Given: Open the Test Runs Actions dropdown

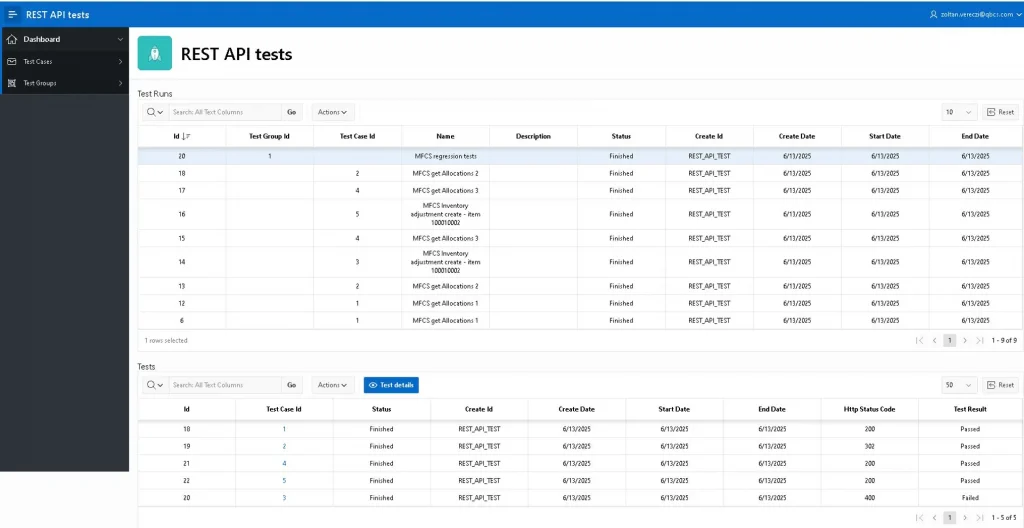Looking at the screenshot, I should point(332,112).
